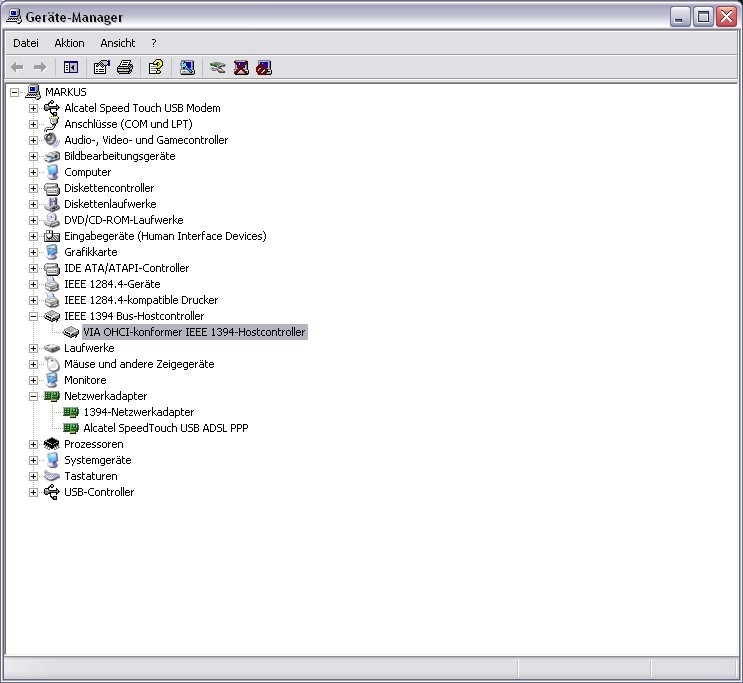Viewport: 743px width, 683px height.
Task: Open the Datei menu
Action: (26, 43)
